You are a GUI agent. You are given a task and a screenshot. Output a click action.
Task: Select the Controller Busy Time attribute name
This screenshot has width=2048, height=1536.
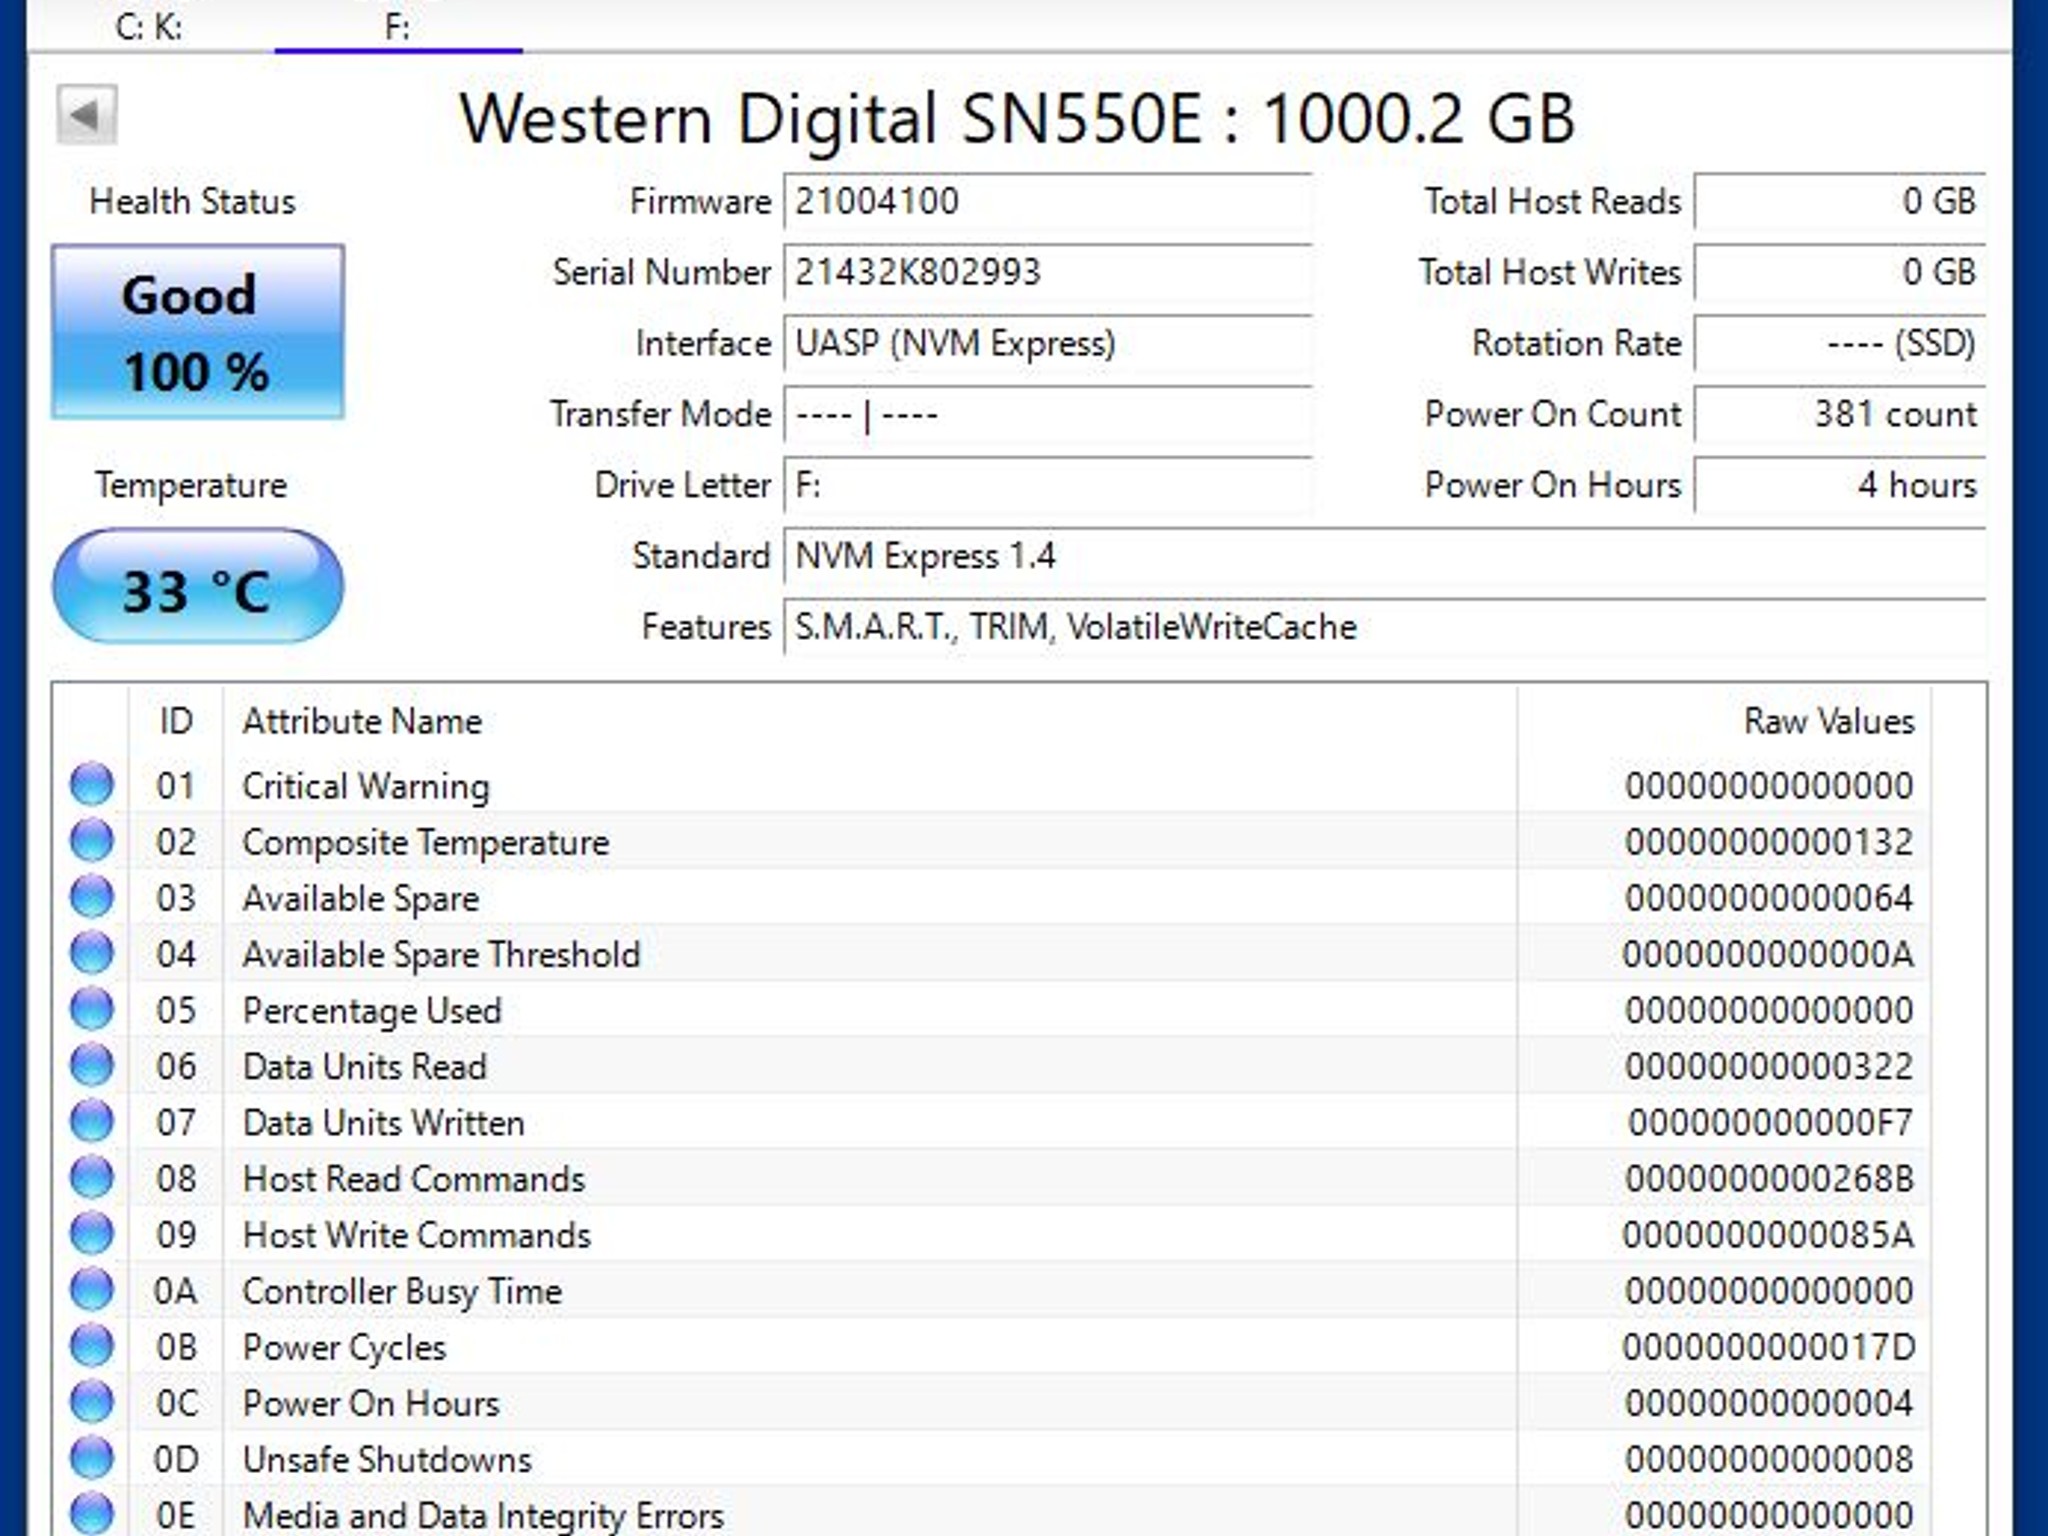tap(402, 1292)
